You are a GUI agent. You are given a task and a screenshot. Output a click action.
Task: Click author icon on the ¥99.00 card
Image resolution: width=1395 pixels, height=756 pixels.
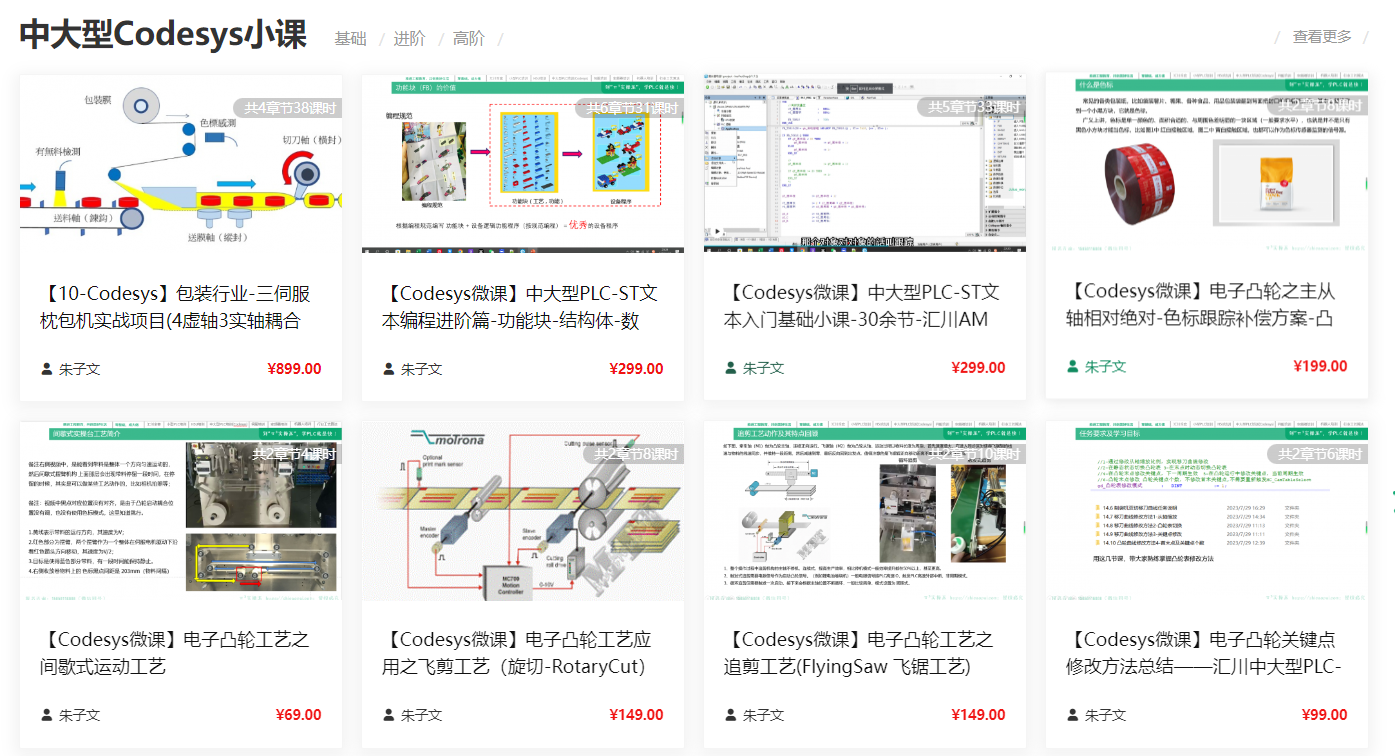click(x=1072, y=715)
